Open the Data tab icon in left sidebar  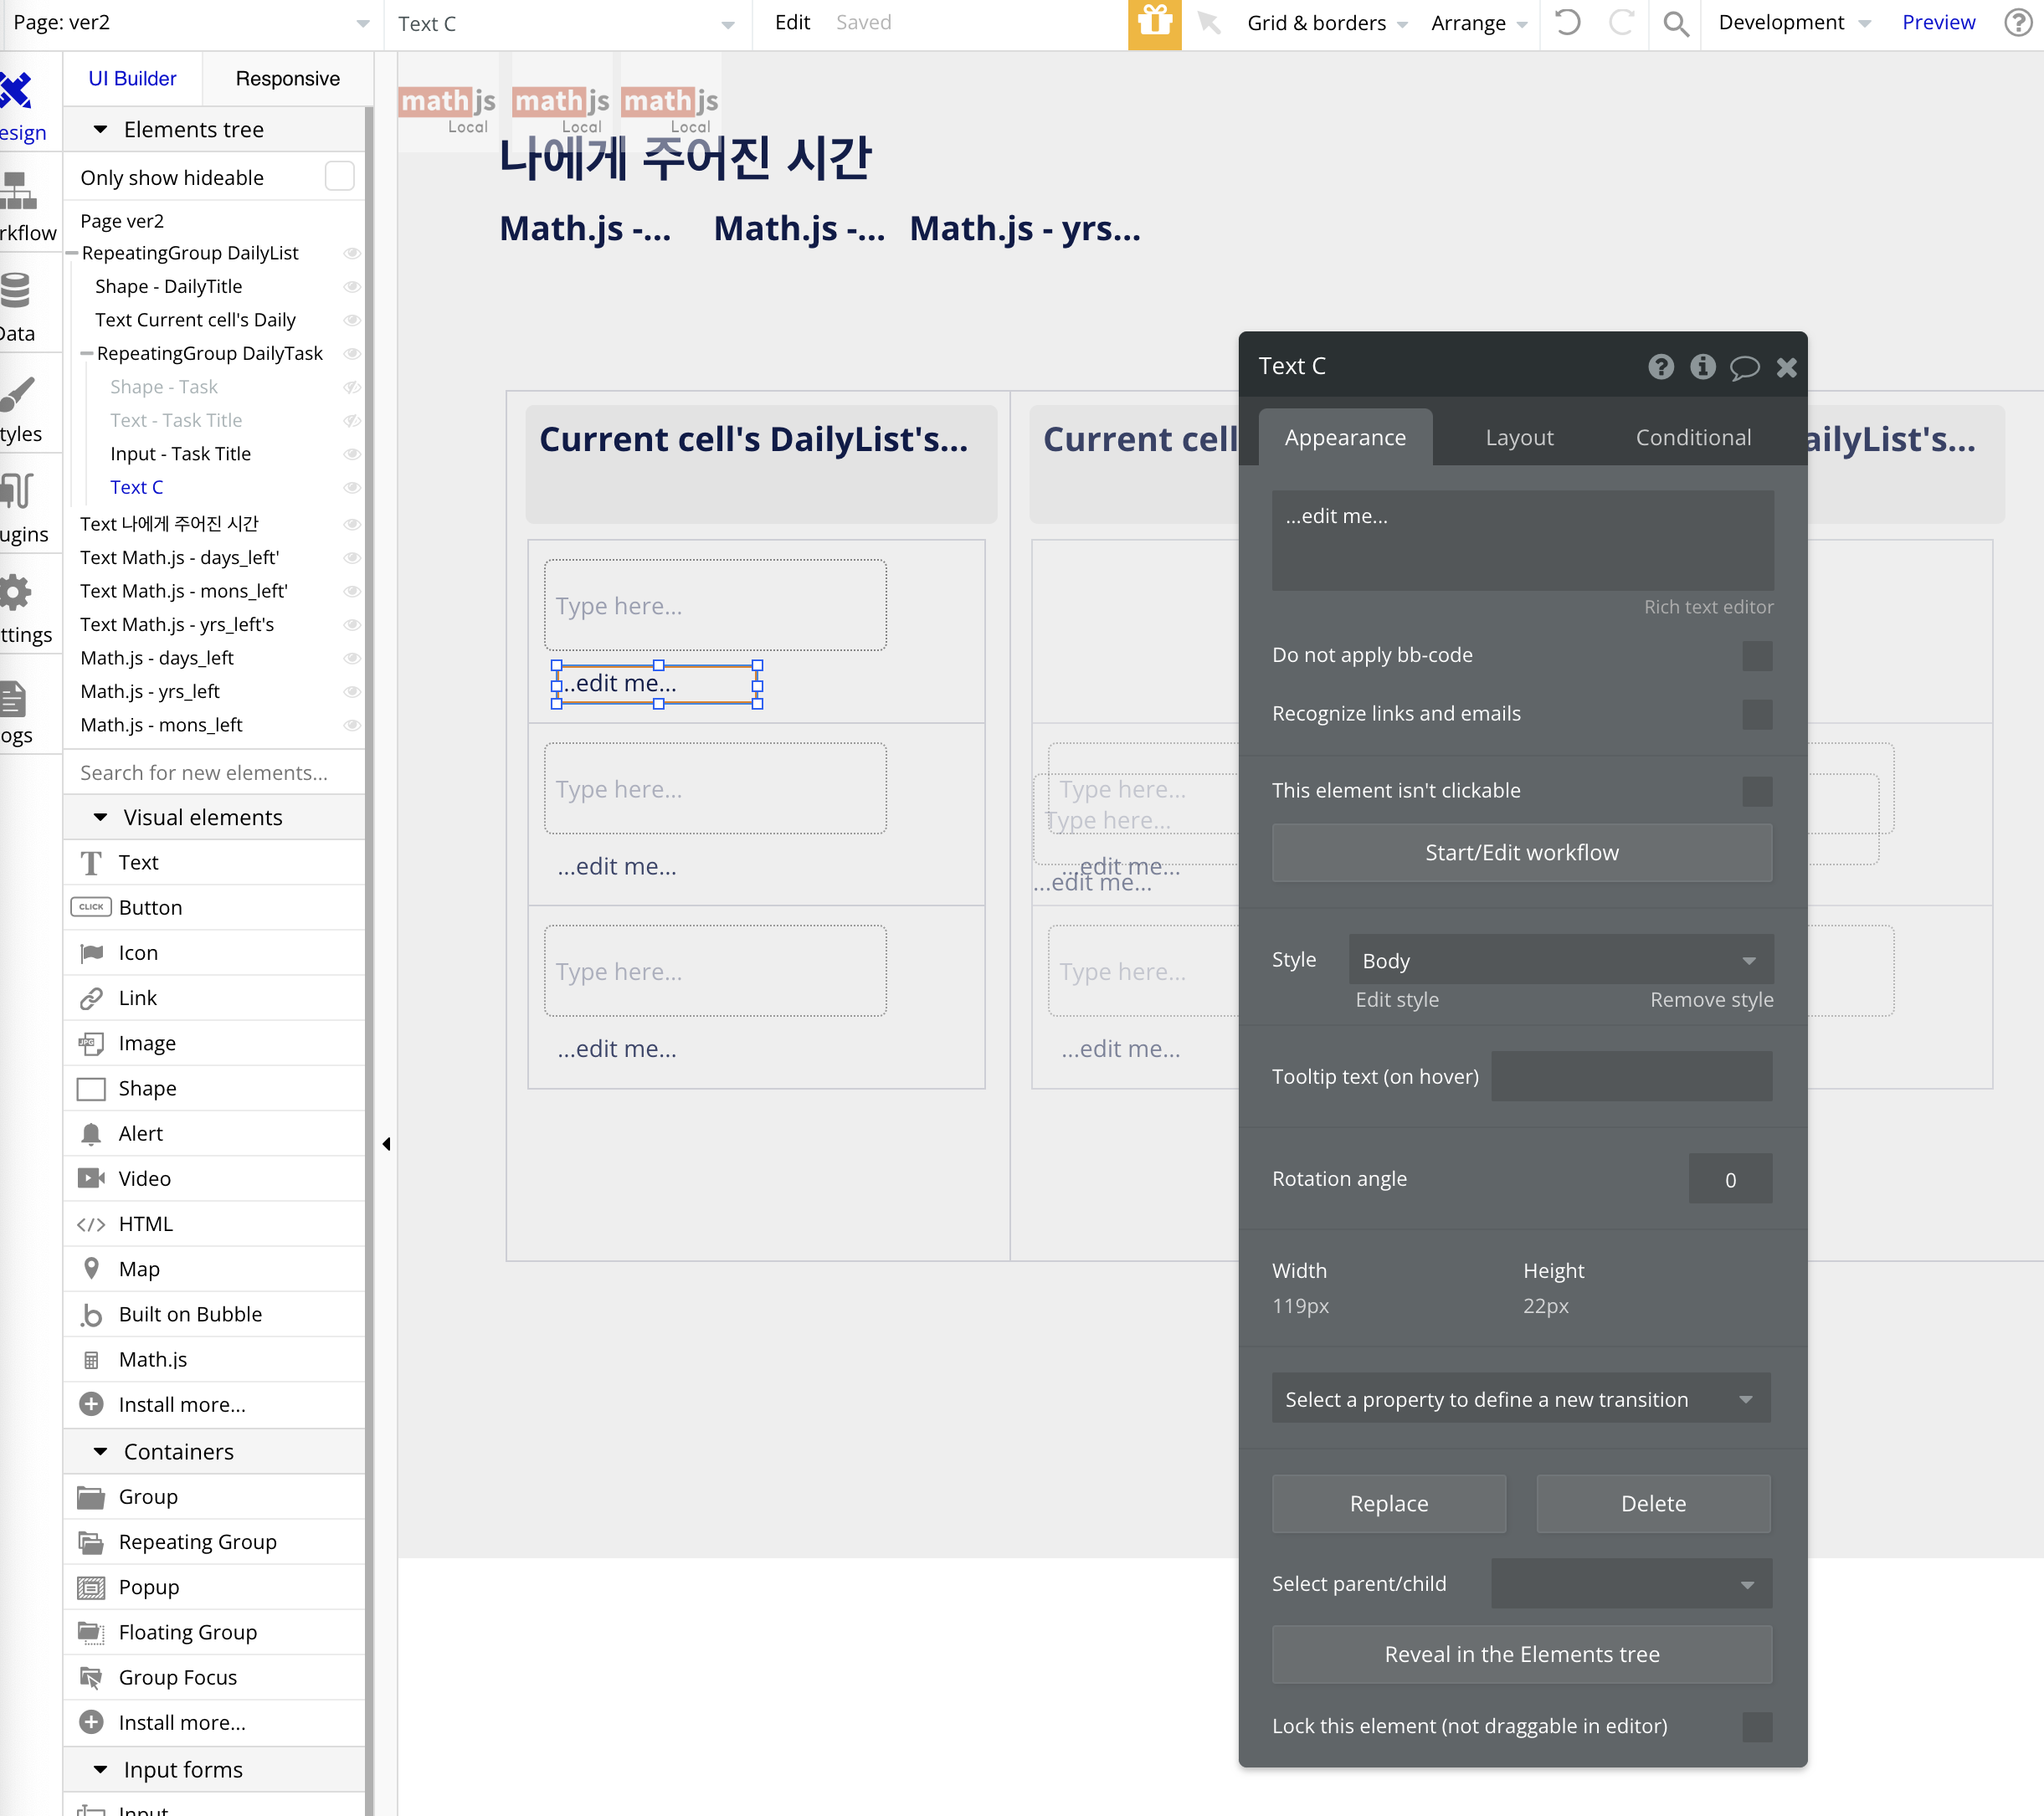click(17, 292)
